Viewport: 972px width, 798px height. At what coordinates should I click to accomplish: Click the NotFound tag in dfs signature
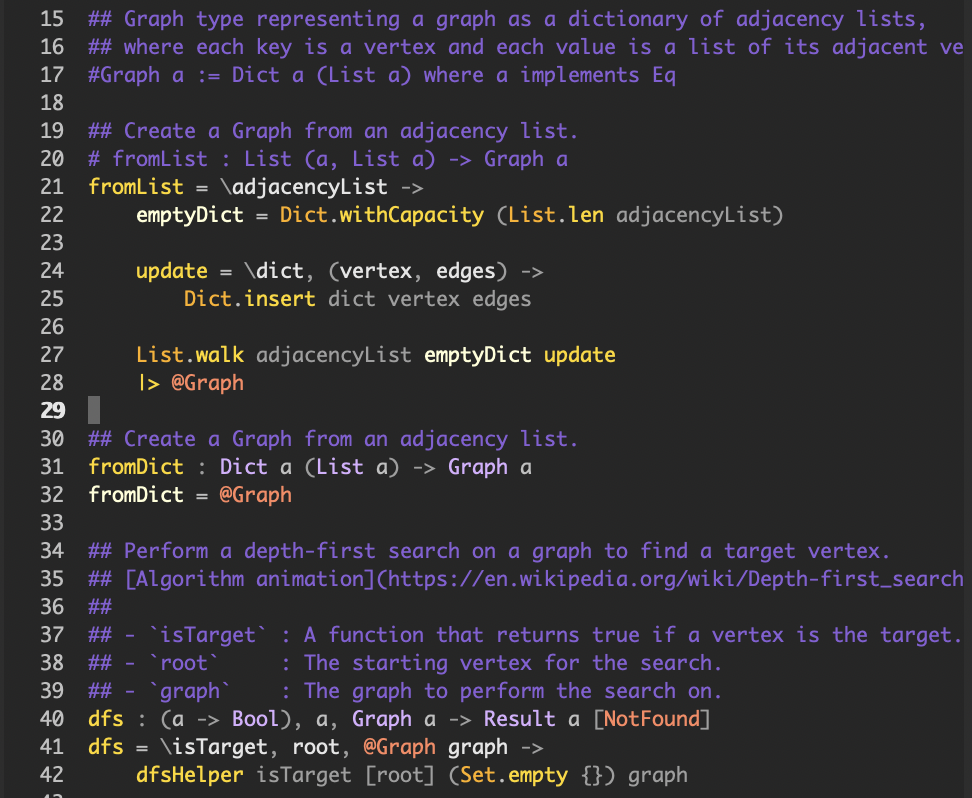tap(652, 719)
